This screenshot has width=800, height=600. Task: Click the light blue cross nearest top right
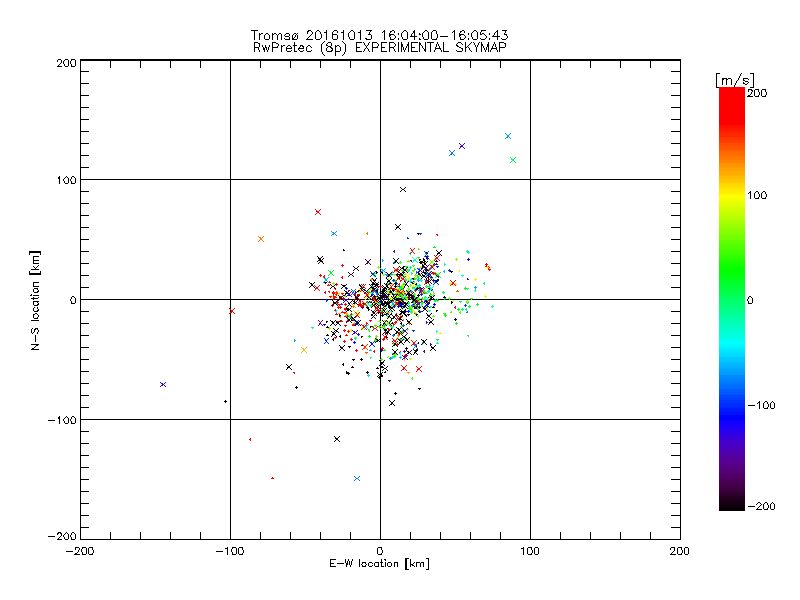[508, 136]
